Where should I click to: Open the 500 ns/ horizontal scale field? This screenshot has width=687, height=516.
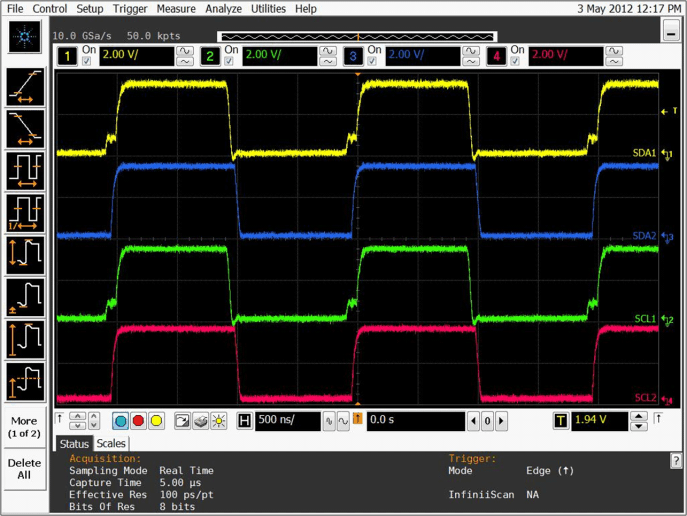[287, 421]
